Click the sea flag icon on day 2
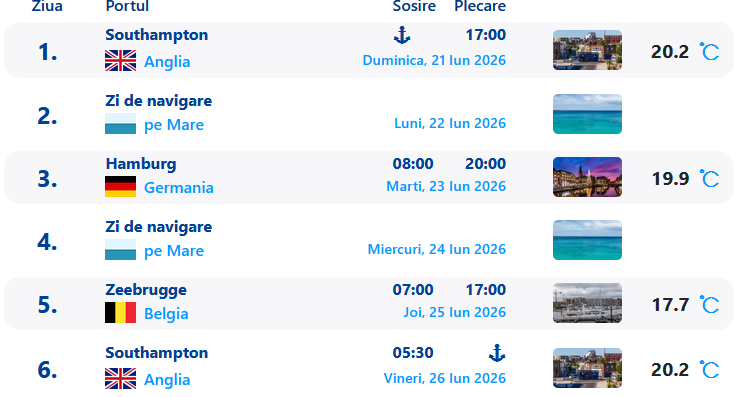 point(121,124)
